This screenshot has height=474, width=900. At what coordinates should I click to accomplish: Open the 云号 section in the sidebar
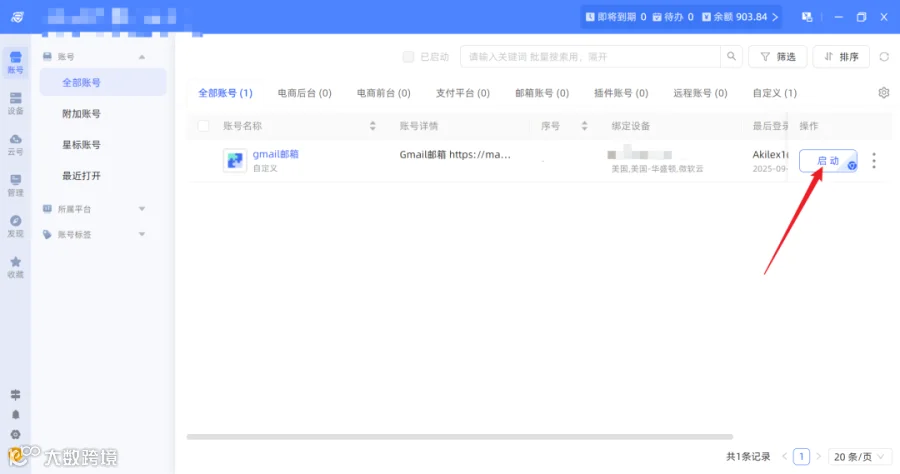[x=15, y=145]
